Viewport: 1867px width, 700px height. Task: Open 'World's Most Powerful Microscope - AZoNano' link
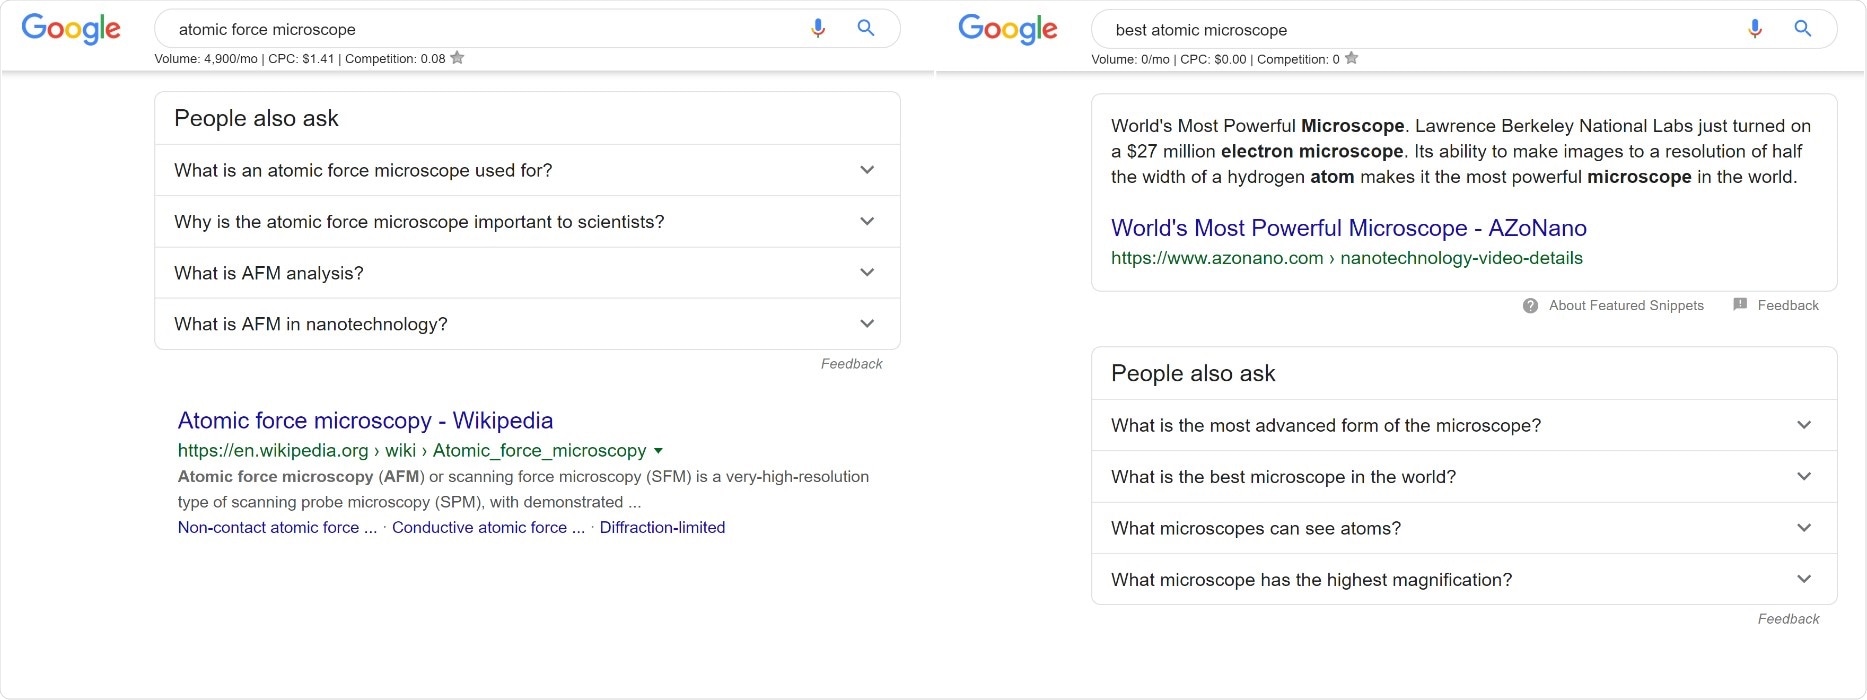click(1349, 228)
